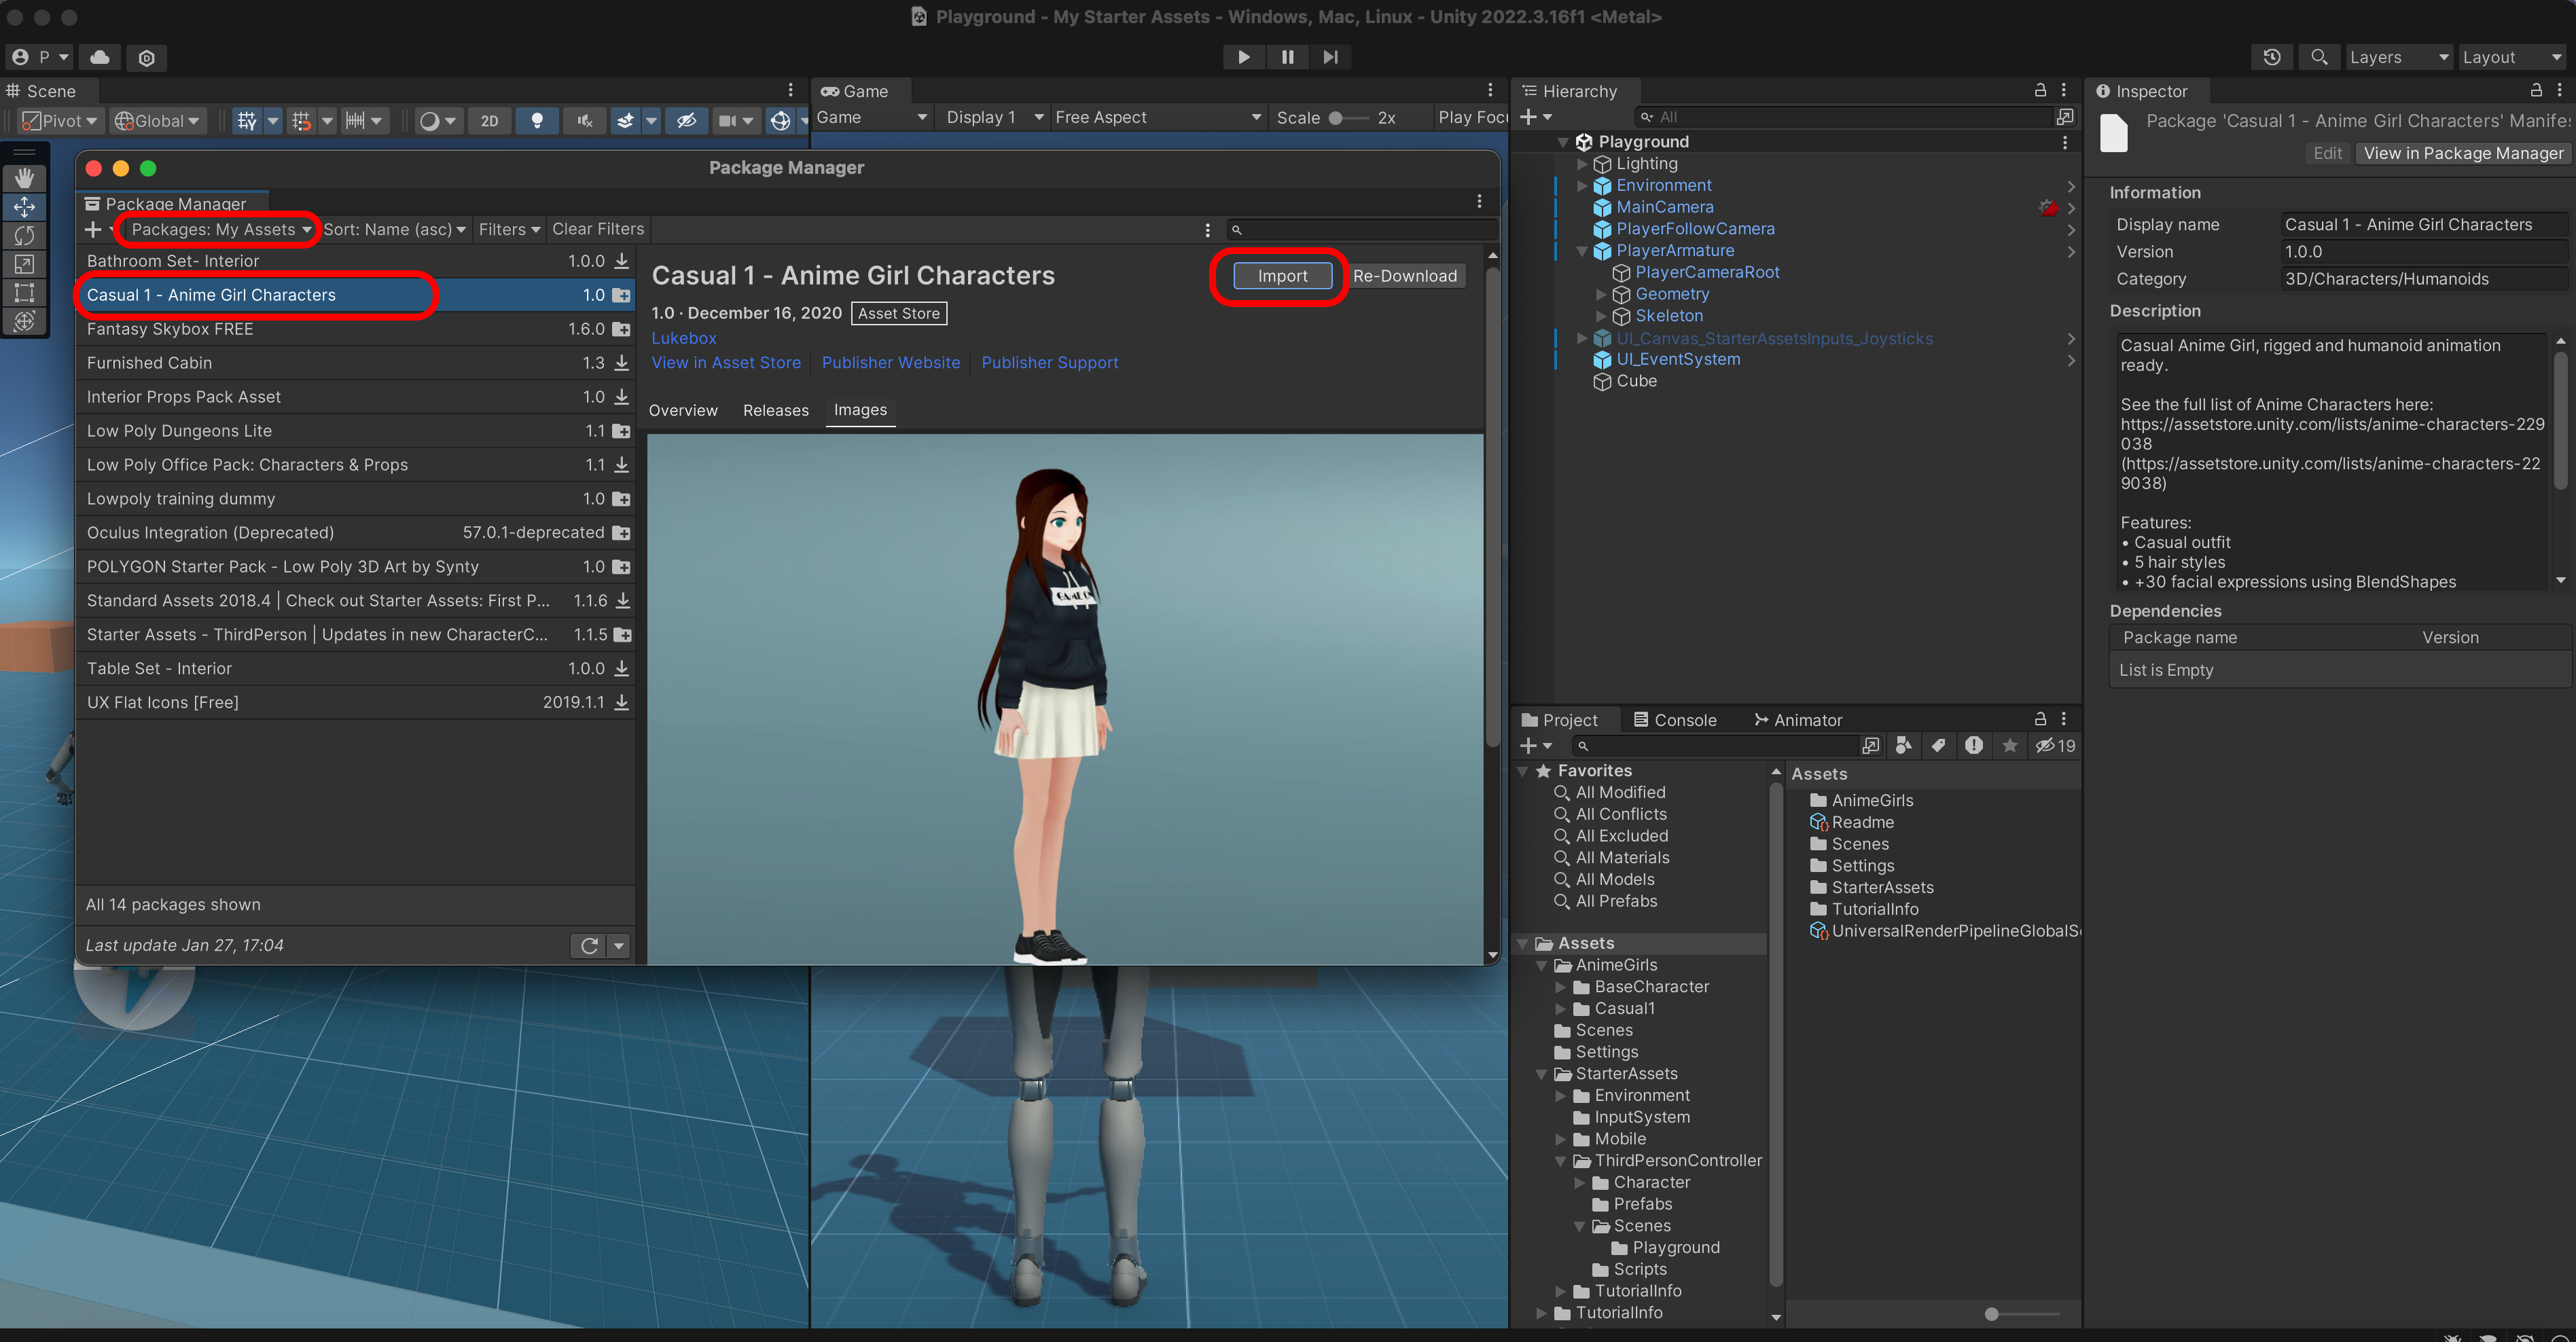Screen dimensions: 2576x1342
Task: Toggle Scene lighting bulb button
Action: pyautogui.click(x=537, y=121)
